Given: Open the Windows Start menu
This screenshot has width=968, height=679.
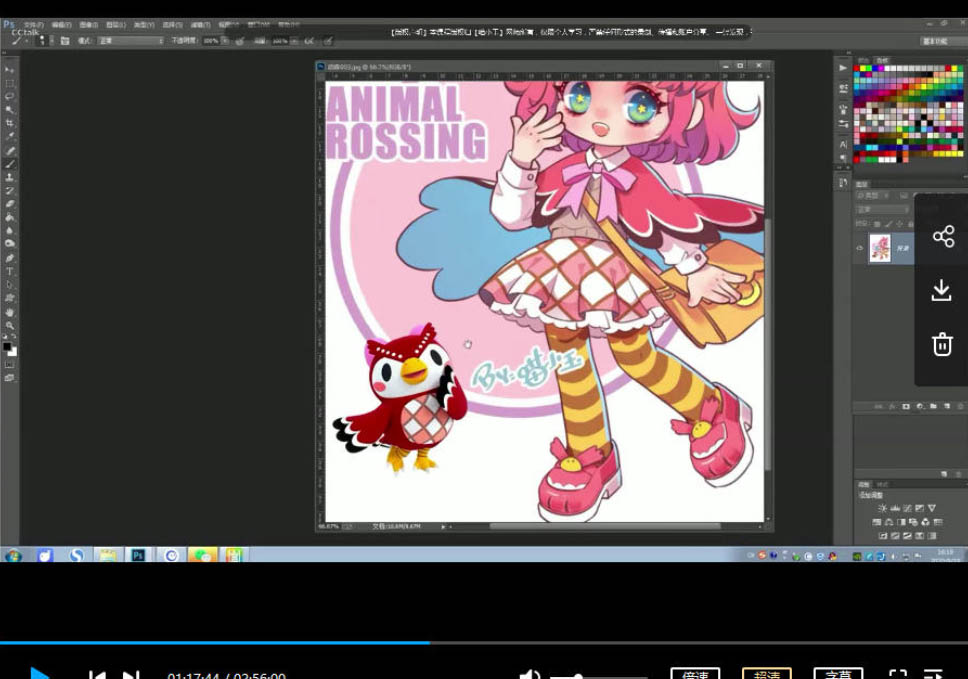Looking at the screenshot, I should 13,555.
